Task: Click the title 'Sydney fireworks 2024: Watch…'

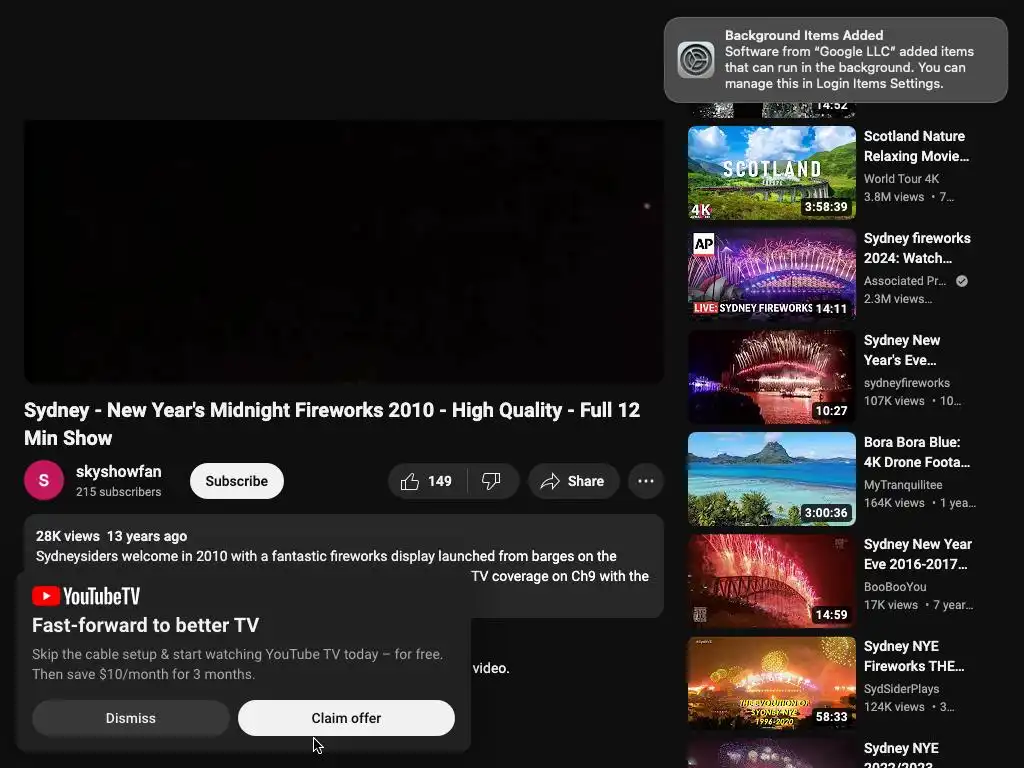Action: 917,248
